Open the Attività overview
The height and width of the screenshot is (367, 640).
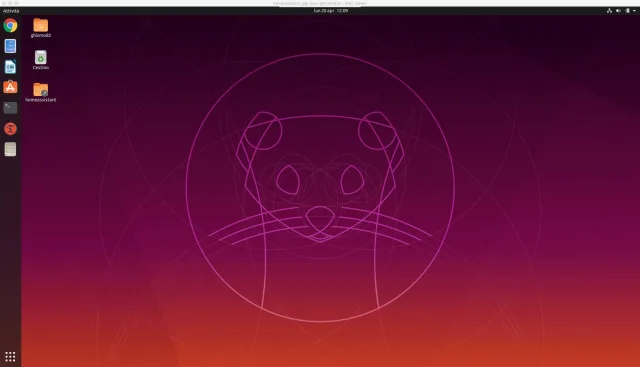pos(11,11)
